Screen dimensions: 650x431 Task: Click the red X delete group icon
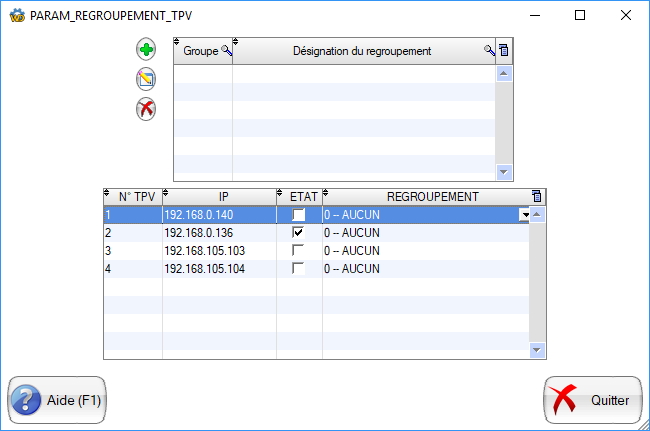[x=146, y=109]
